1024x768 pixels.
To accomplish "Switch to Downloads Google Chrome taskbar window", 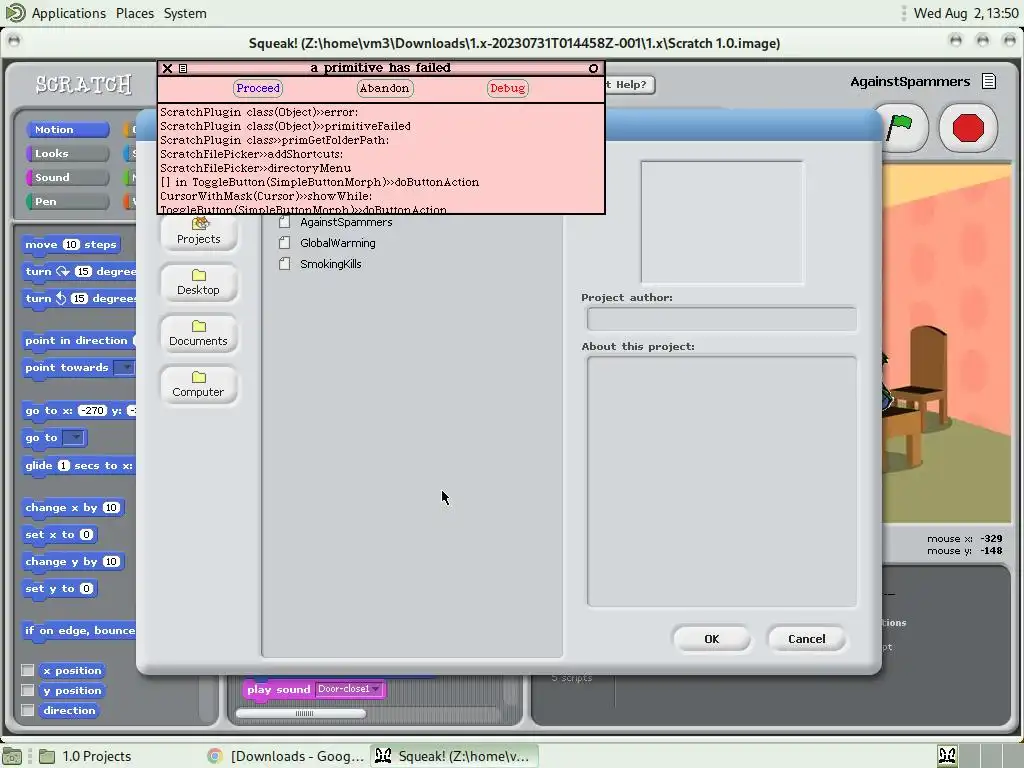I will click(285, 756).
